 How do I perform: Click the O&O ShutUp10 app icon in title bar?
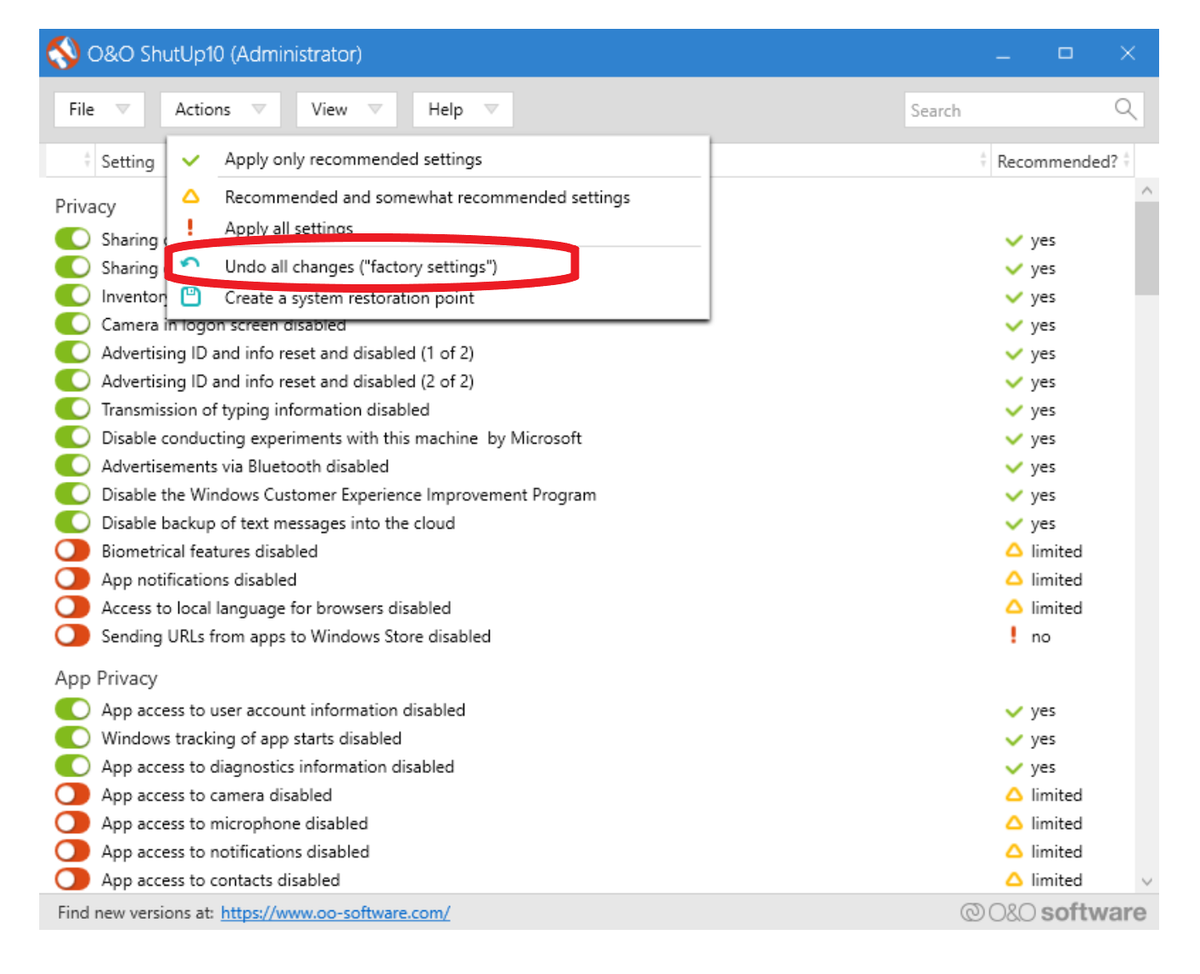coord(63,53)
